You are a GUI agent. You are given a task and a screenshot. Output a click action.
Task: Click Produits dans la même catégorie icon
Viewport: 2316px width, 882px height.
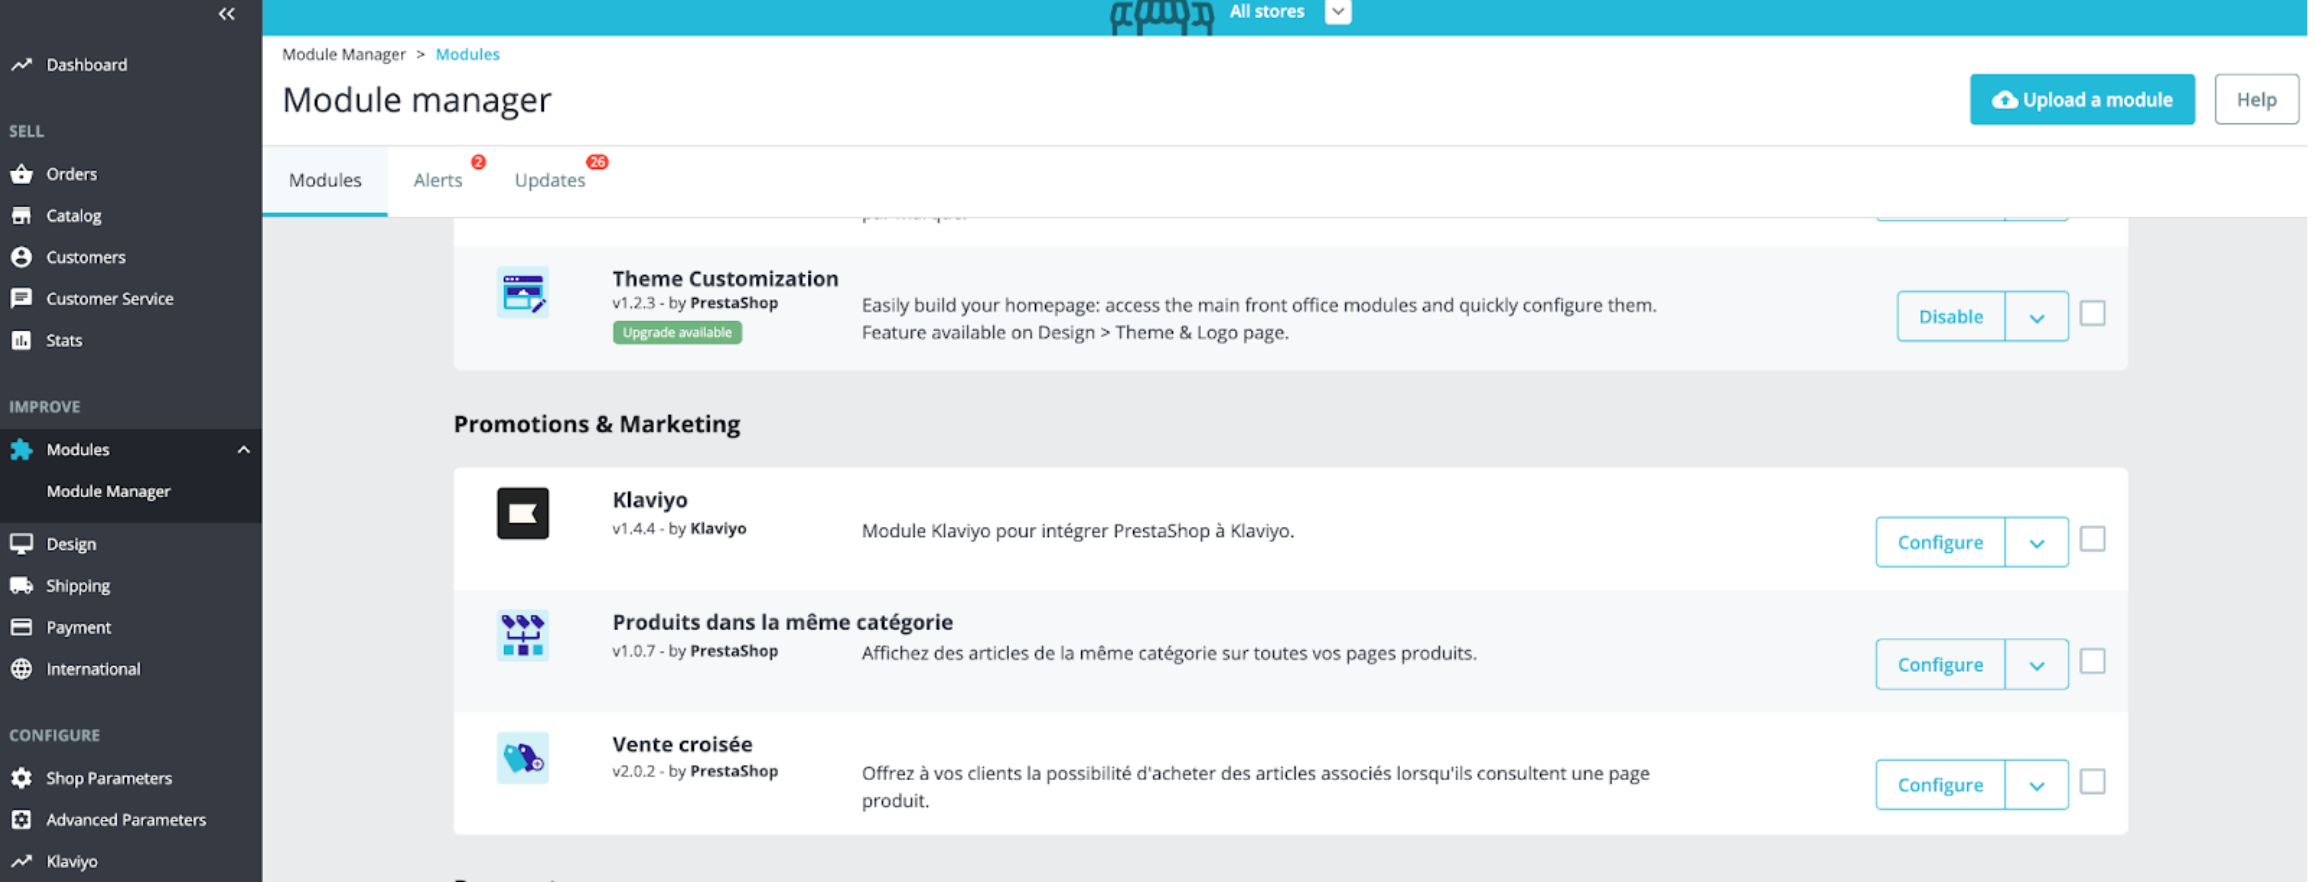(x=522, y=636)
